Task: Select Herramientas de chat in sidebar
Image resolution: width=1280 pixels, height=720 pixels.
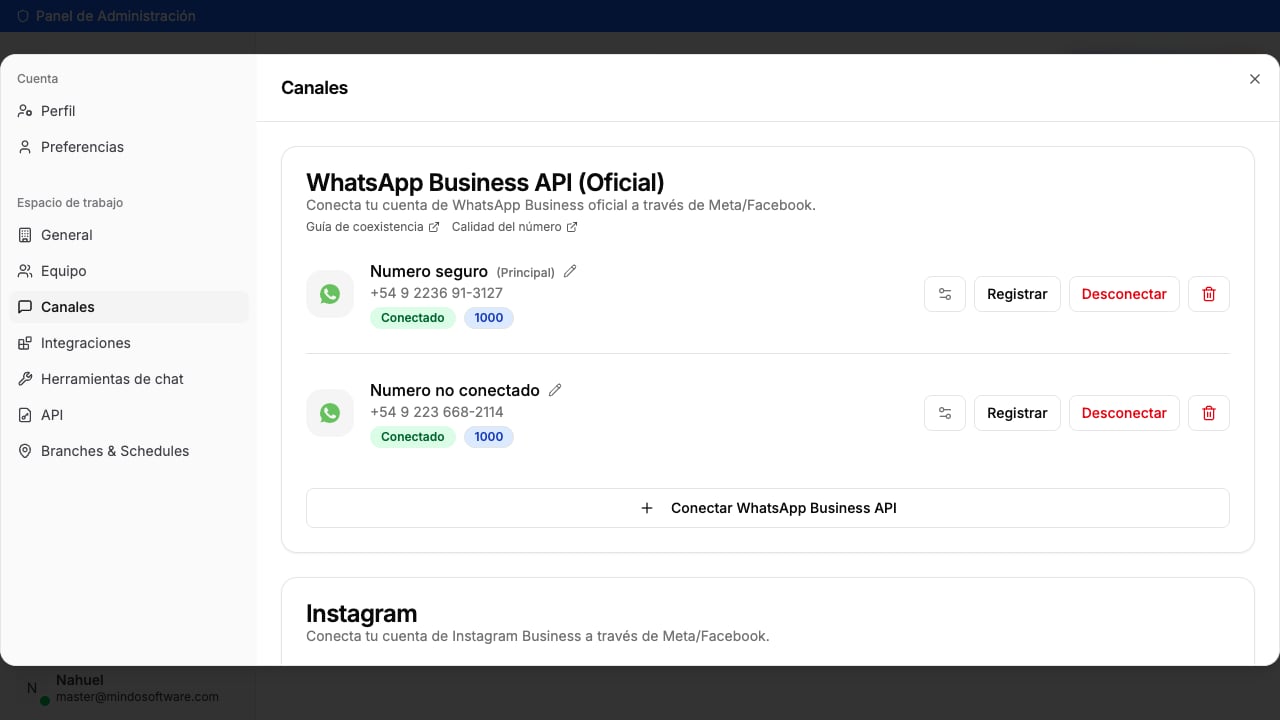Action: 112,379
